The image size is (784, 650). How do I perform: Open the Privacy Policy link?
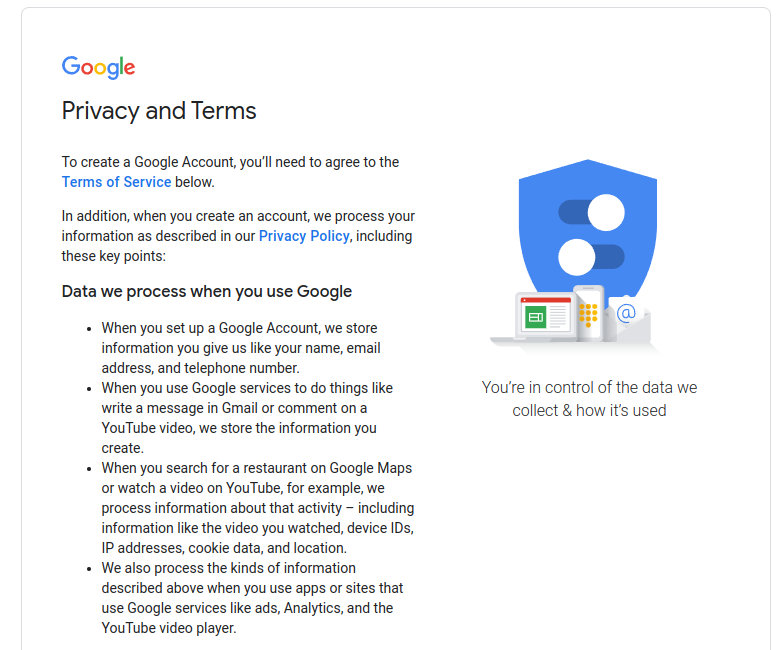(304, 236)
